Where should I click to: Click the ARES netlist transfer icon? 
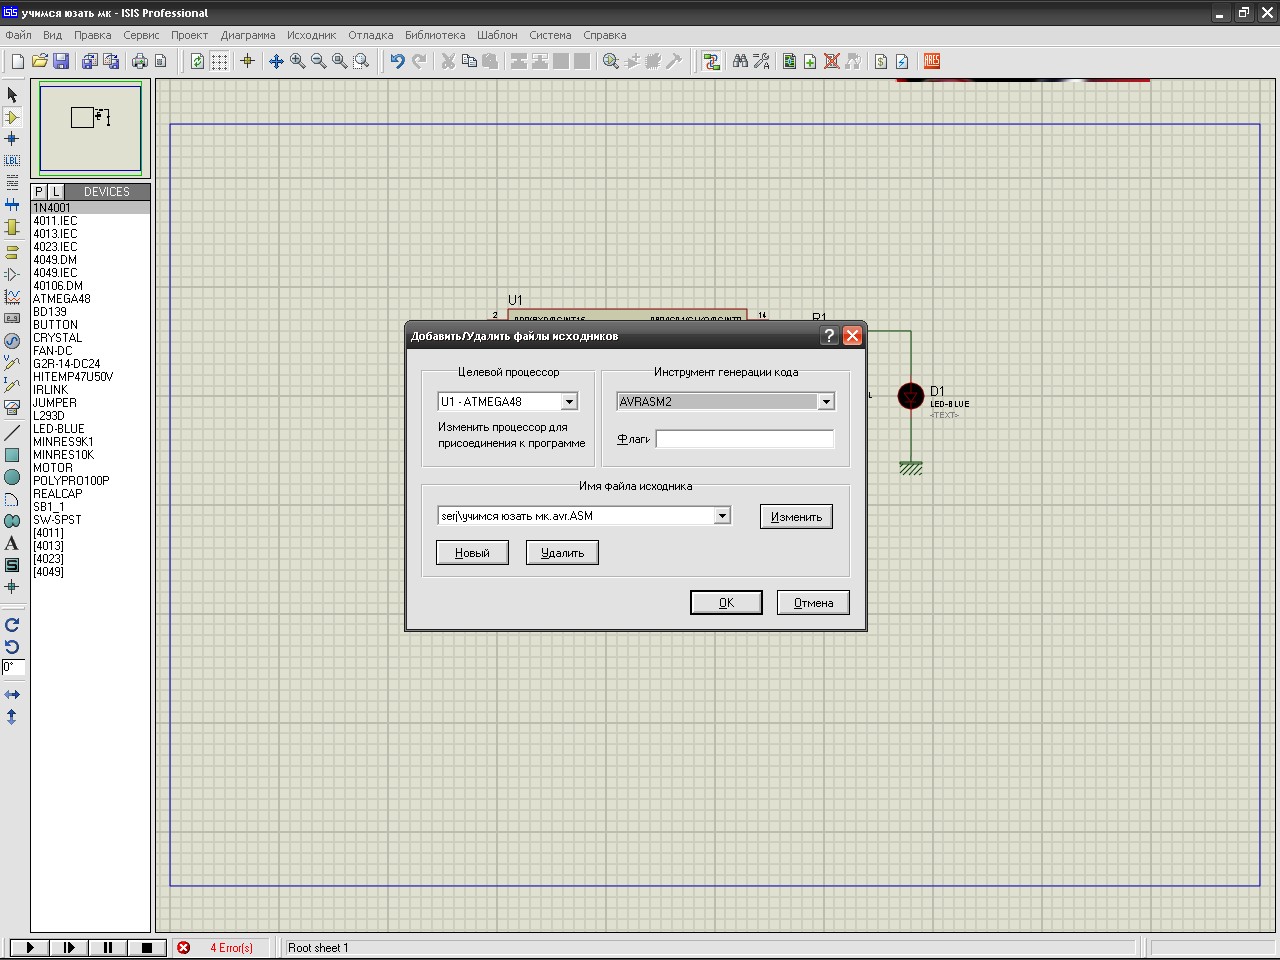[932, 61]
